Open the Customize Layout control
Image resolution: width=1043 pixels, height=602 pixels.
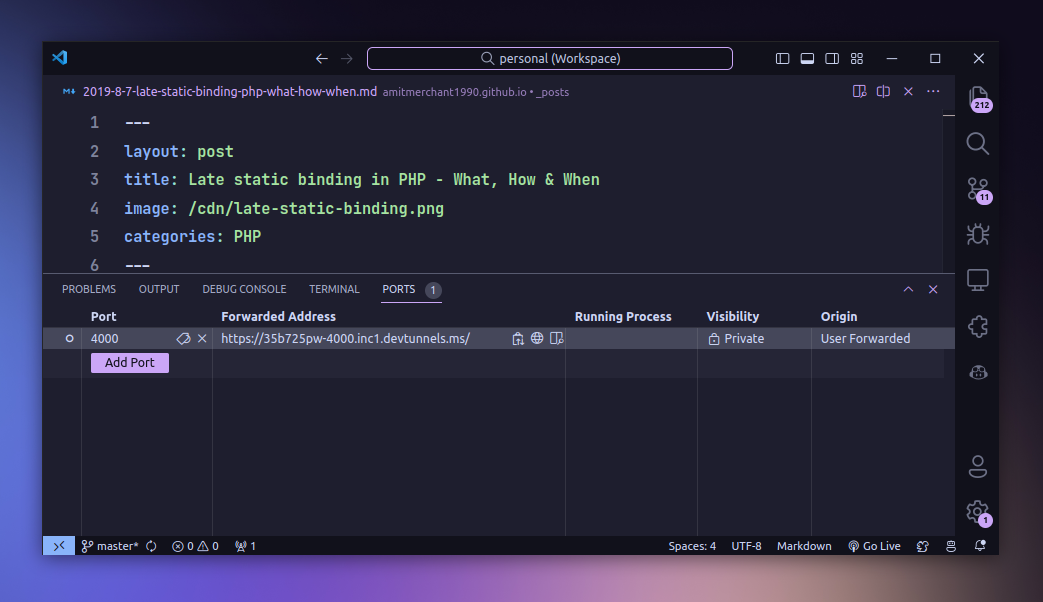[857, 59]
